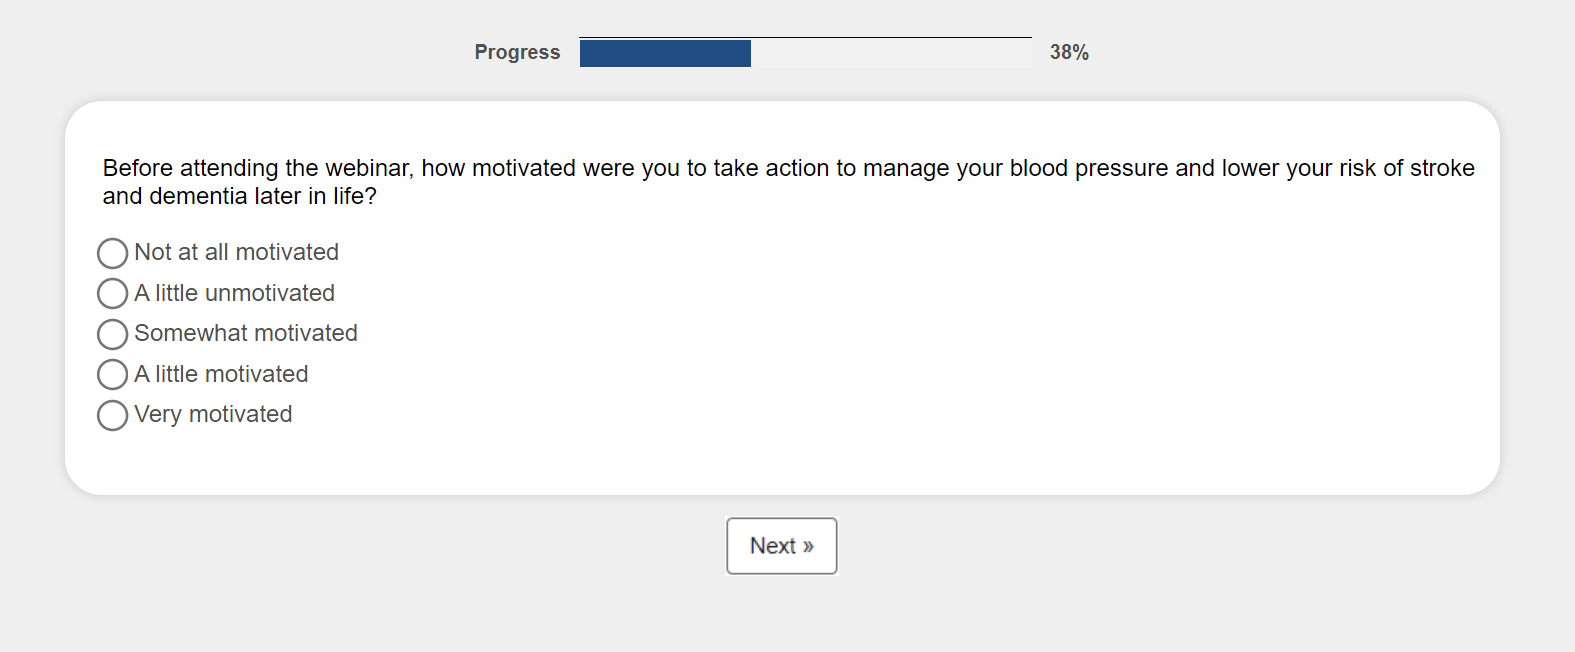Mark the 'A little motivated' radio circle
The image size is (1575, 652).
tap(112, 375)
